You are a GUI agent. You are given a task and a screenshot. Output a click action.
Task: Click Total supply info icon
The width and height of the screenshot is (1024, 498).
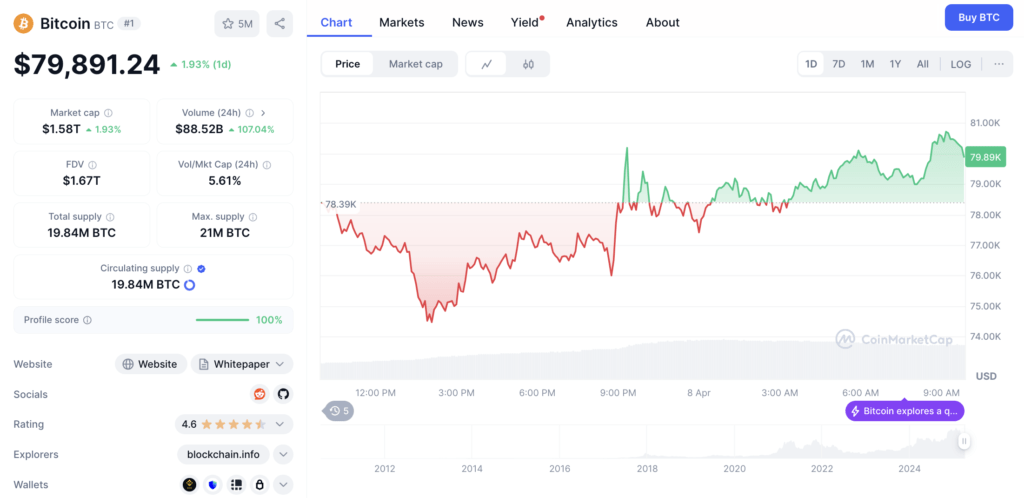coord(110,217)
